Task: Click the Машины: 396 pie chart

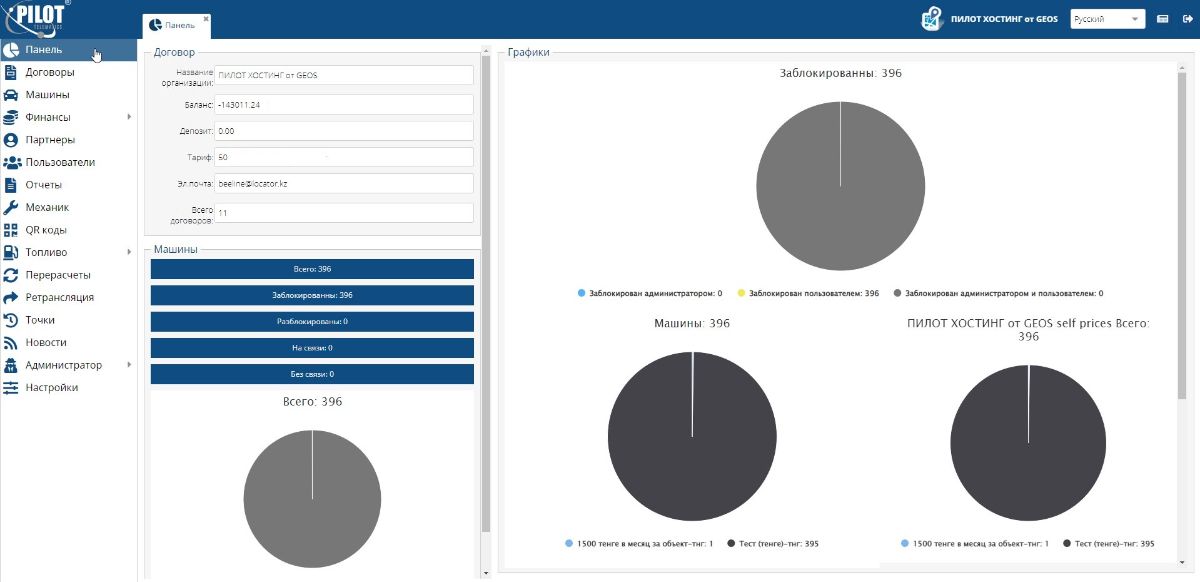Action: tap(692, 436)
